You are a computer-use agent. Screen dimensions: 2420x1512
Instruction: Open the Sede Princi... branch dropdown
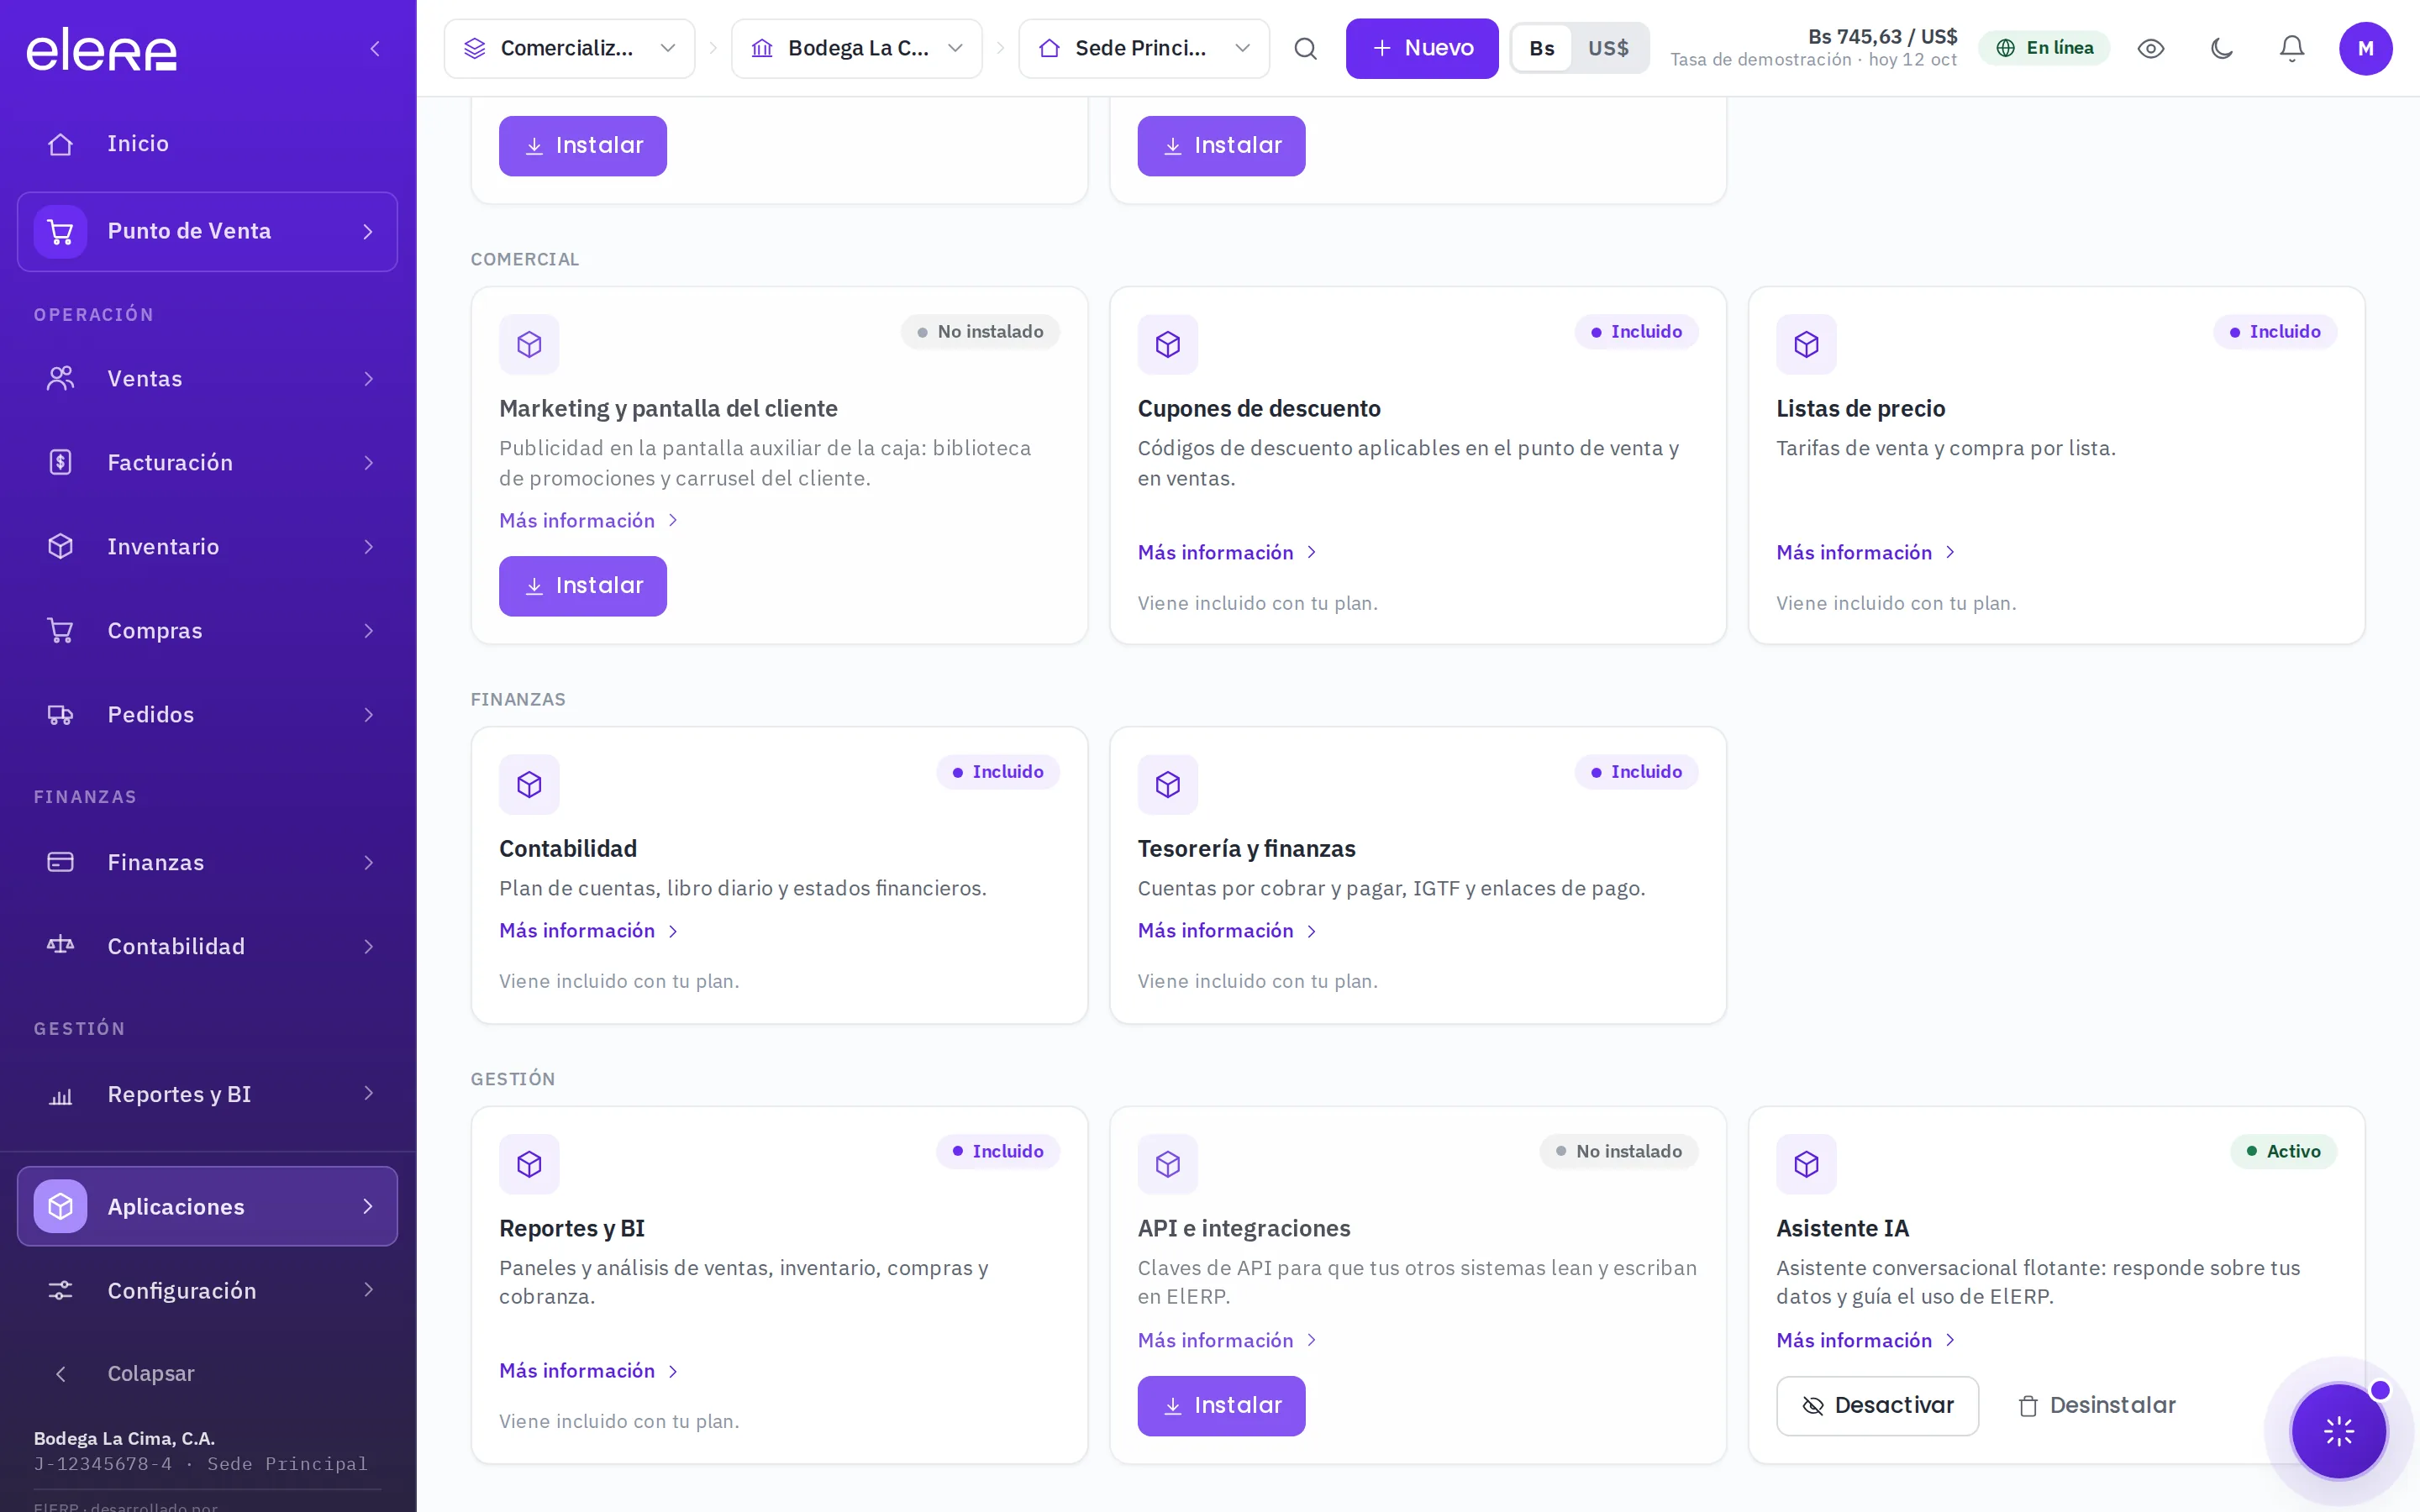point(1144,48)
